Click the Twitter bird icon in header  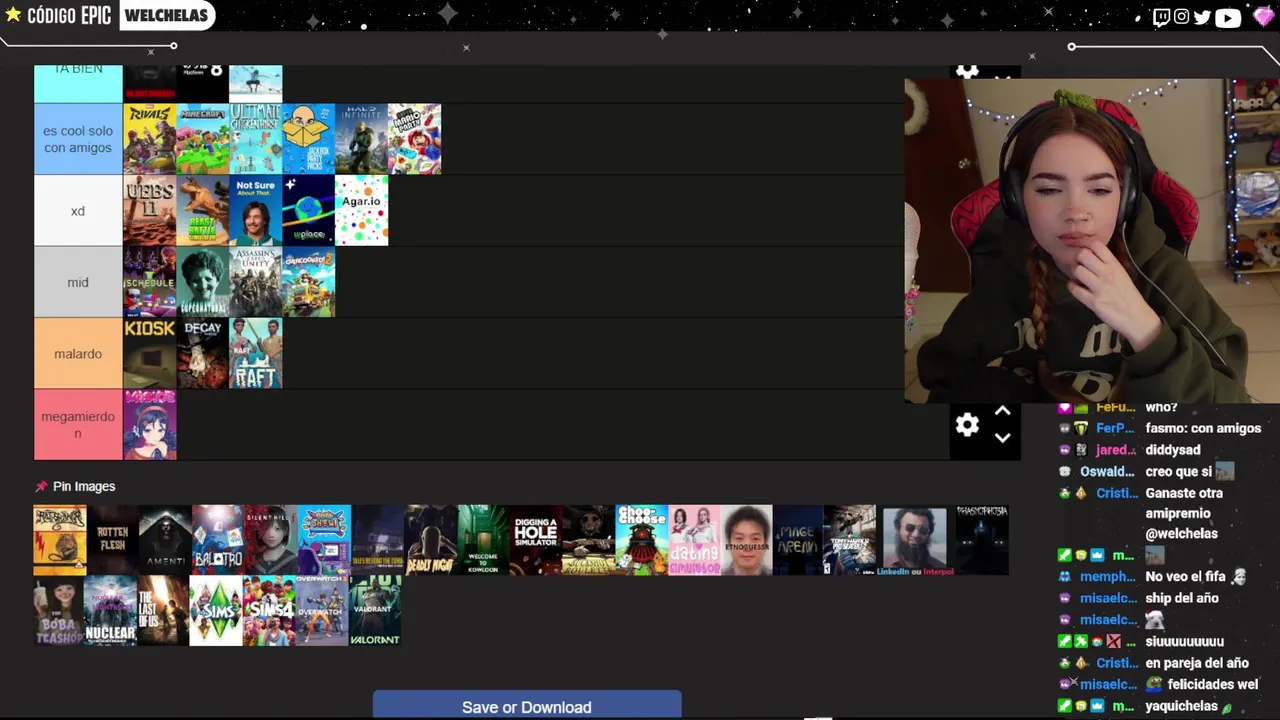point(1202,16)
